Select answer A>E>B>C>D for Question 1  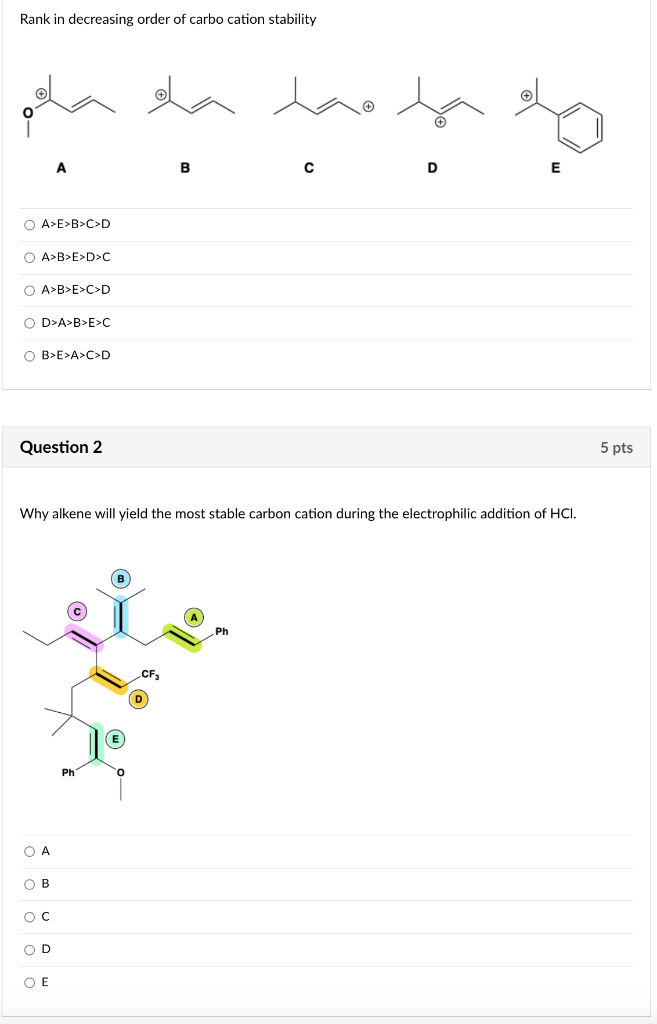click(x=31, y=224)
